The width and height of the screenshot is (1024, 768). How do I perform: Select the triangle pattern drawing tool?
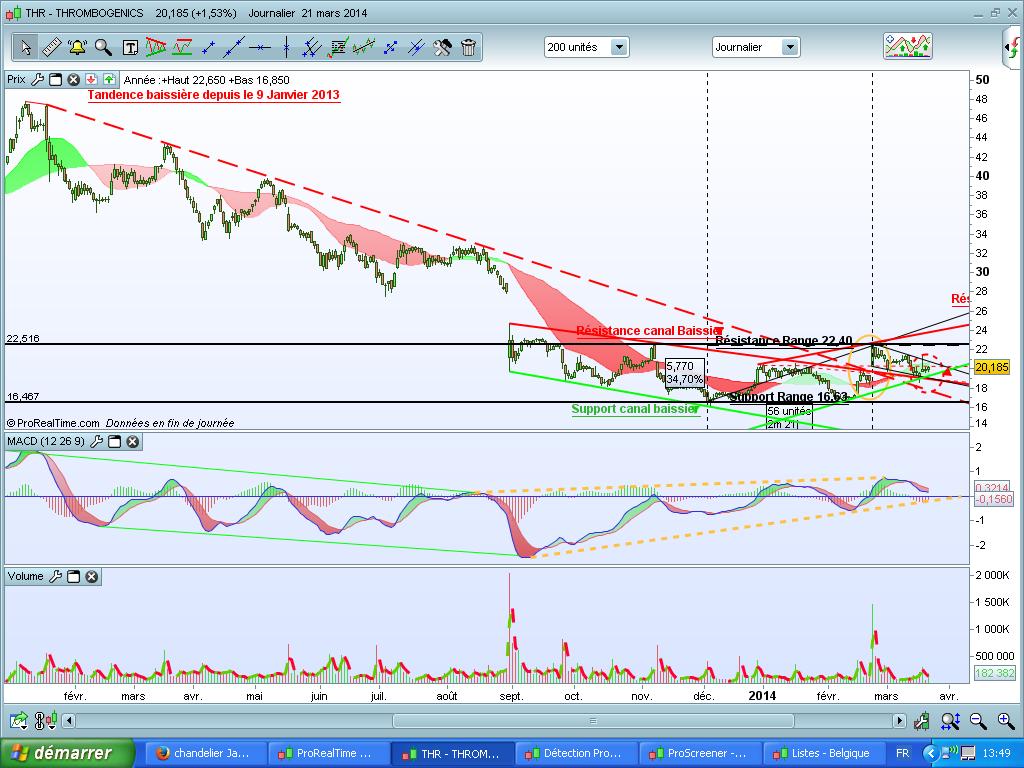(156, 47)
